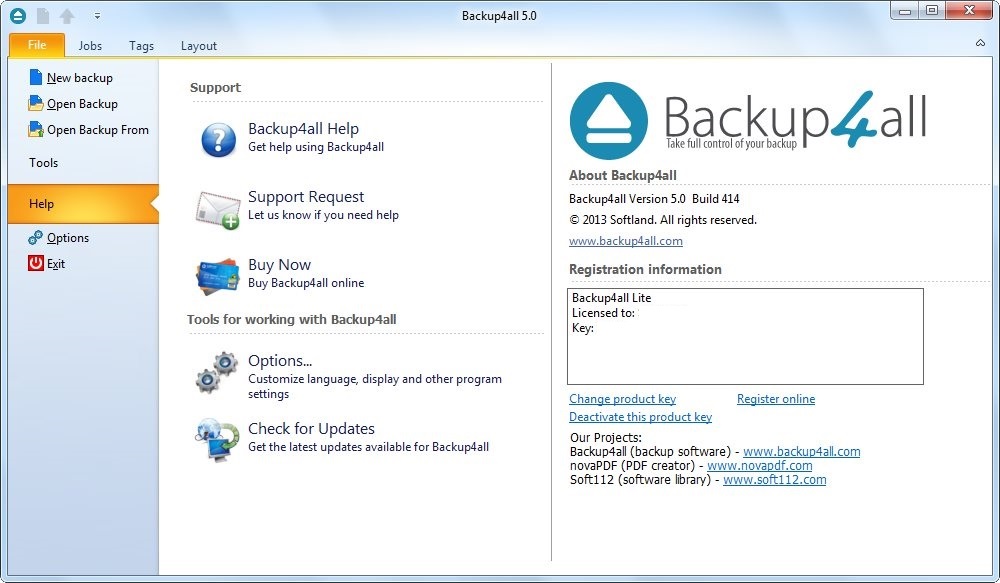The height and width of the screenshot is (583, 1000).
Task: Click the Key: label in registration box
Action: [583, 328]
